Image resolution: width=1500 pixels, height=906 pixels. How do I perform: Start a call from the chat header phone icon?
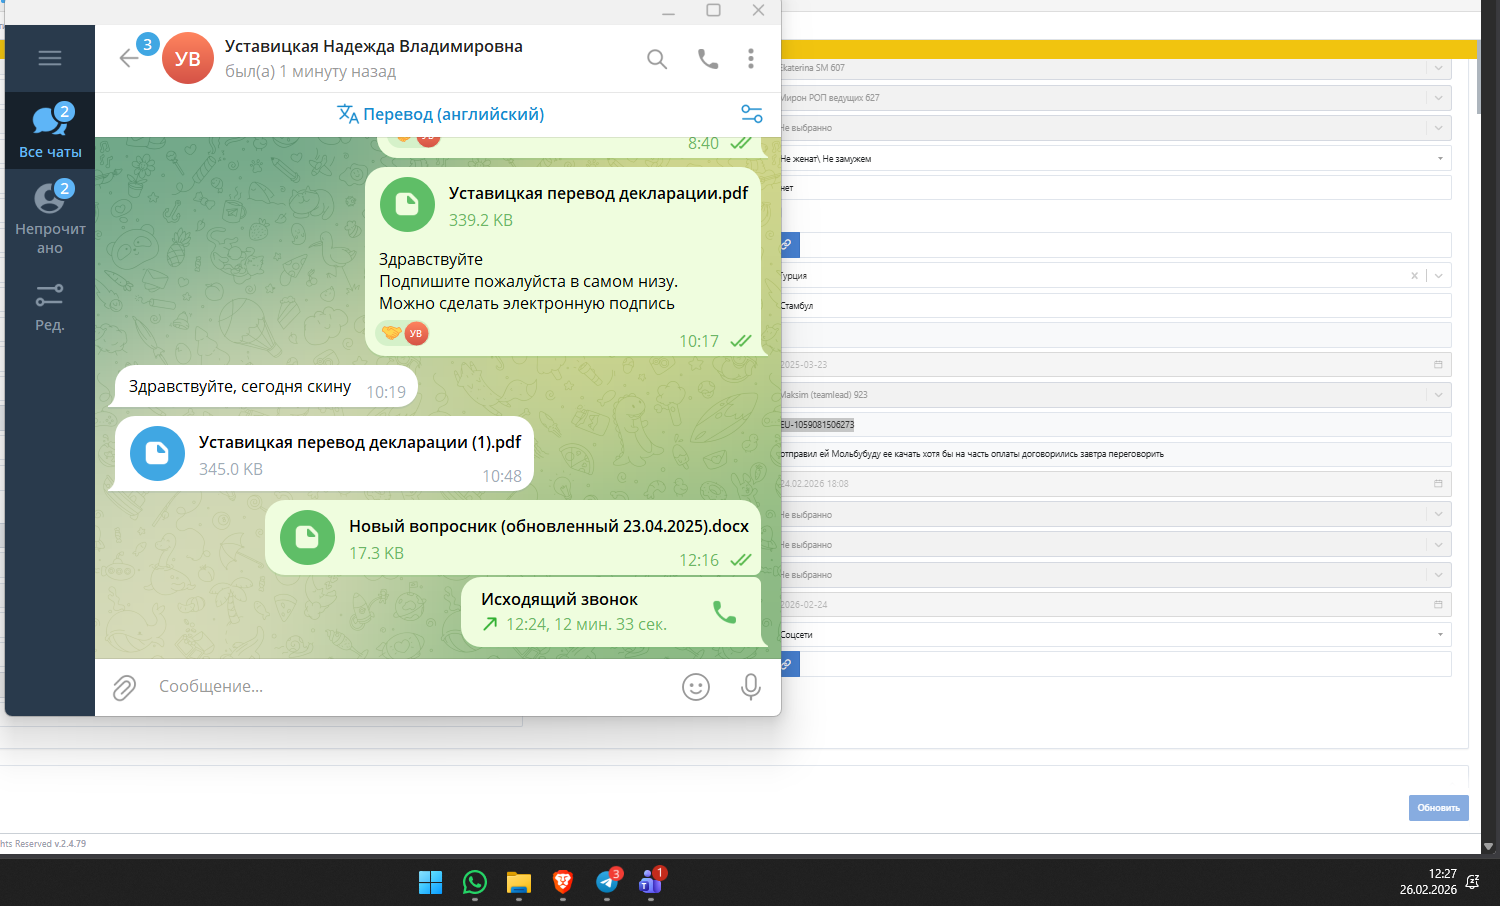click(708, 59)
